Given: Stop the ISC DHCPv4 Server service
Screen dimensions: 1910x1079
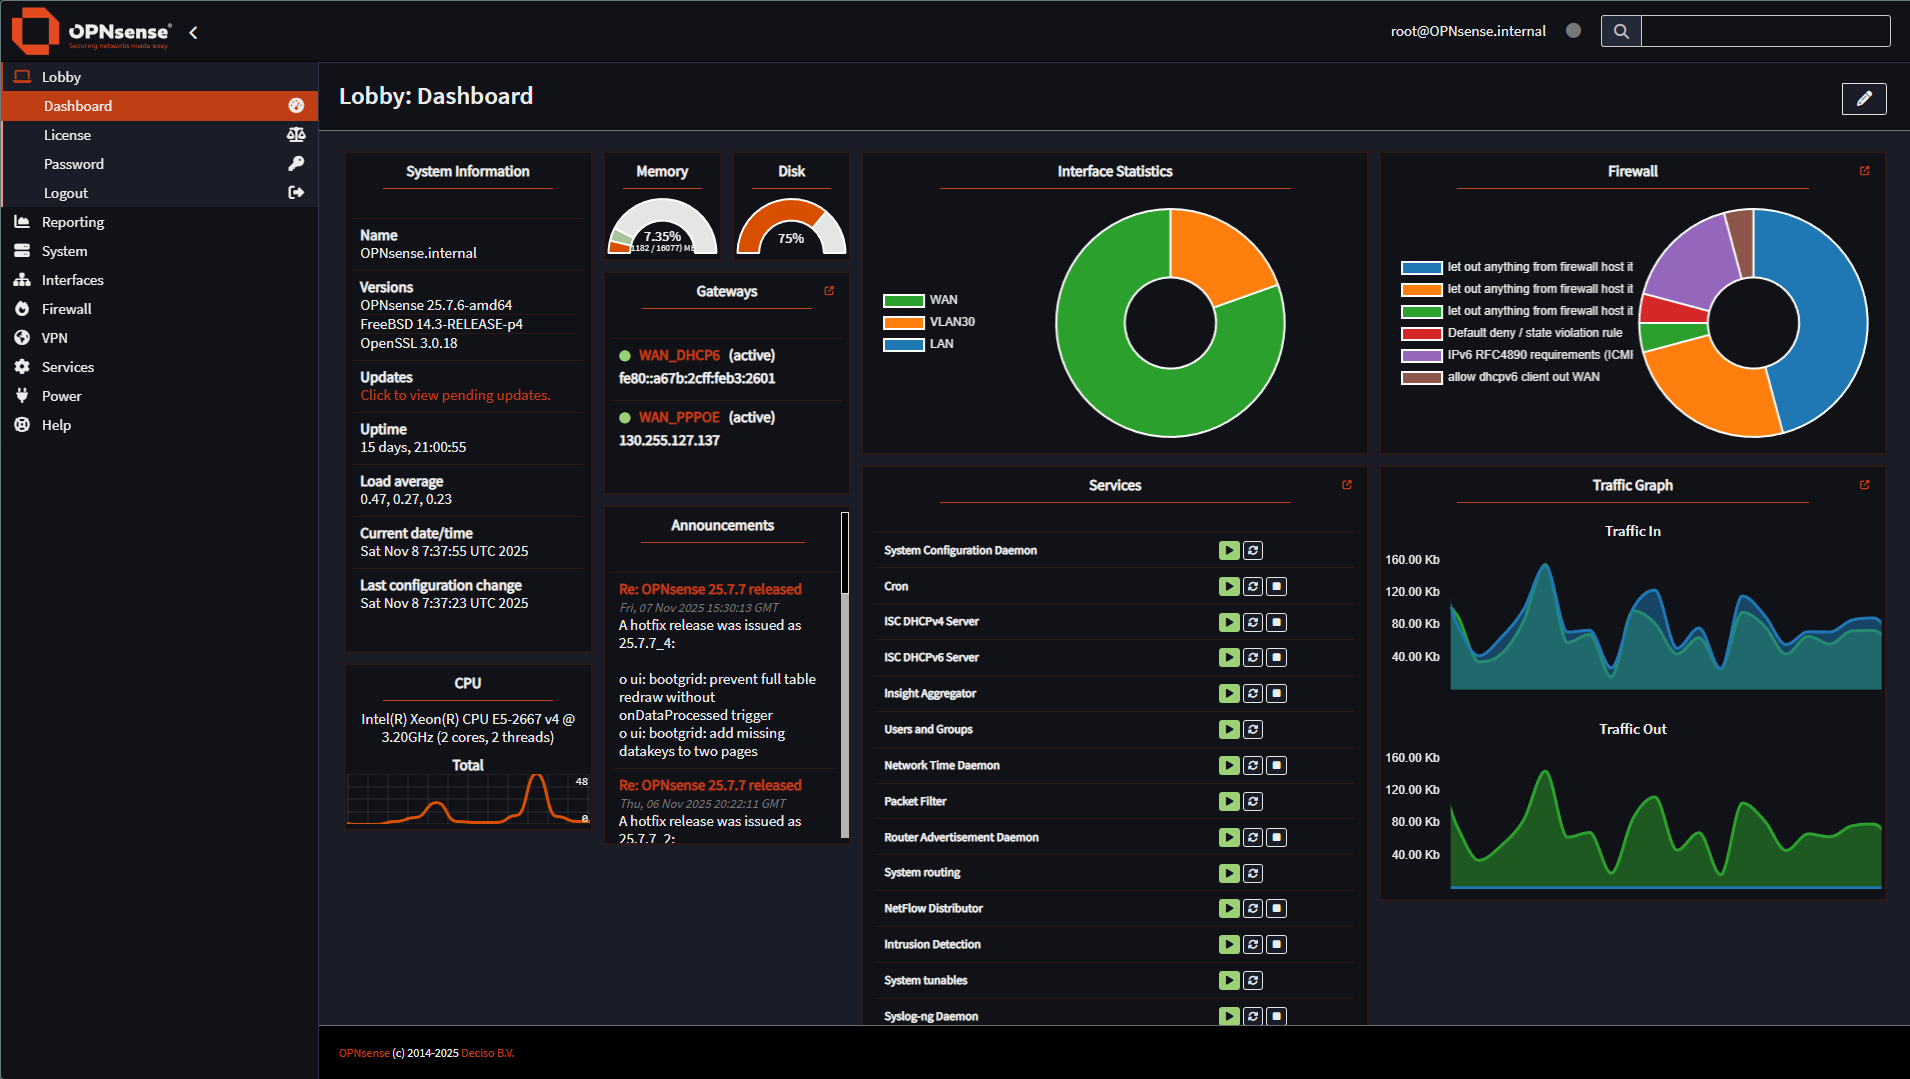Looking at the screenshot, I should [1276, 621].
